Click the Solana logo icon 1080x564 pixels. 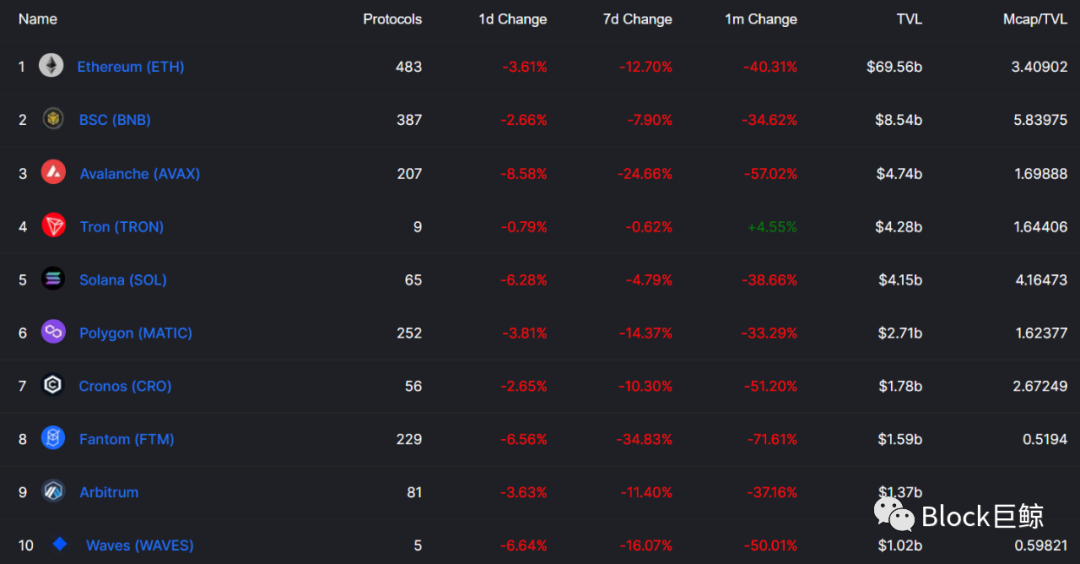point(53,279)
